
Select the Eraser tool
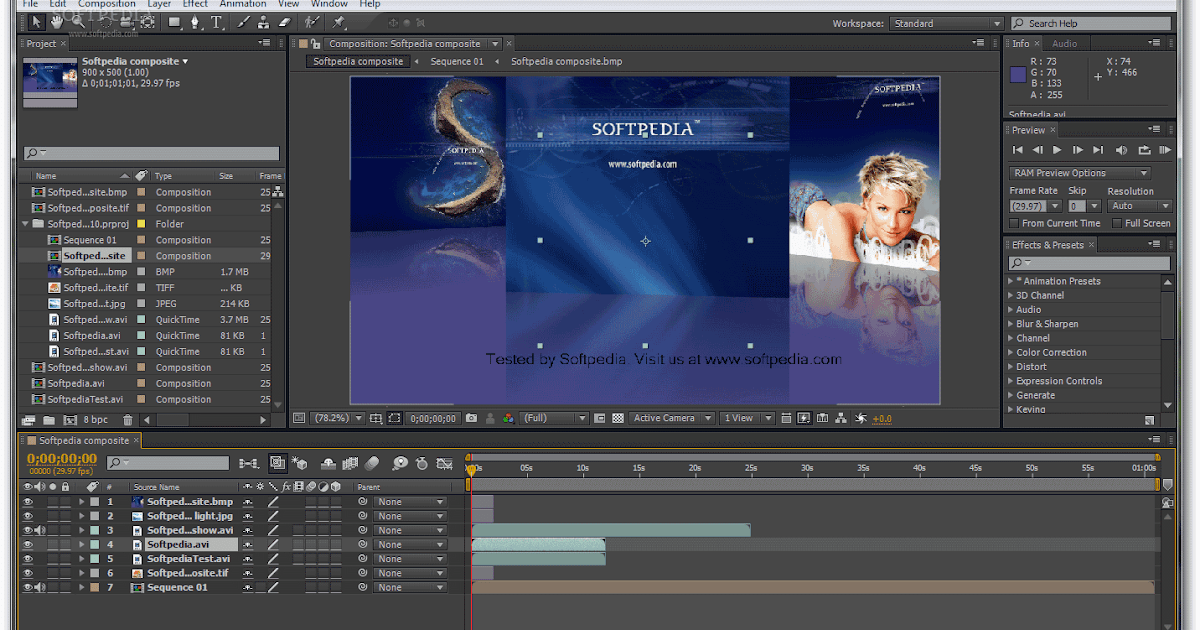click(x=284, y=22)
